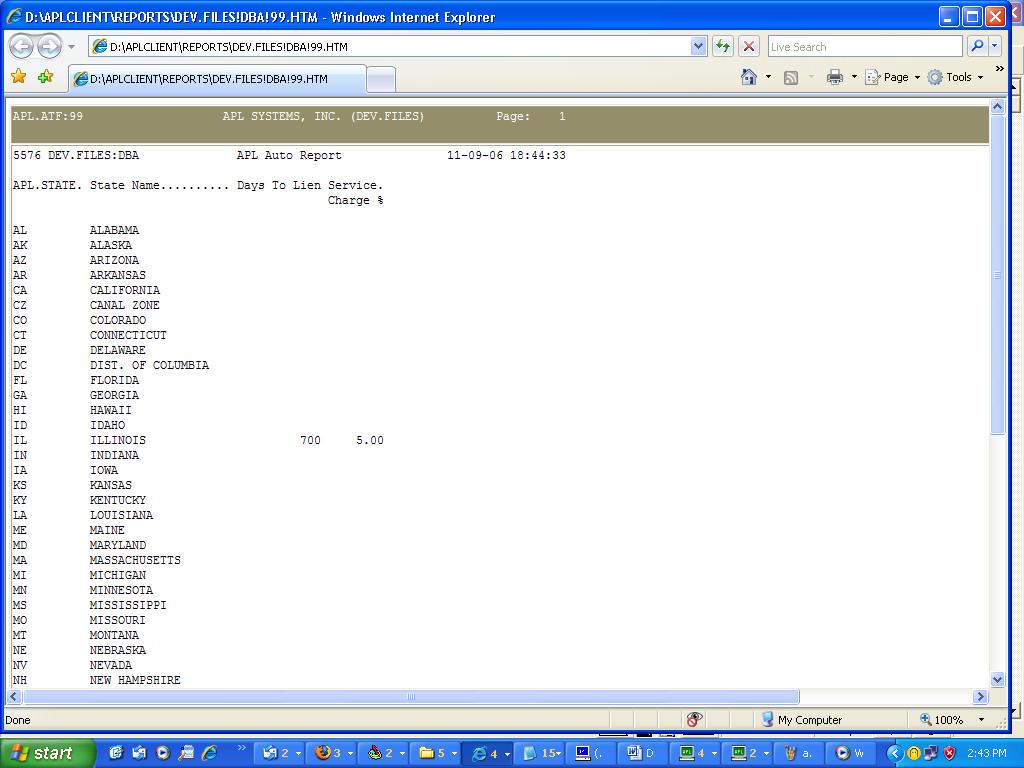Click the horizontal scrollbar left arrow
1024x768 pixels.
click(13, 697)
